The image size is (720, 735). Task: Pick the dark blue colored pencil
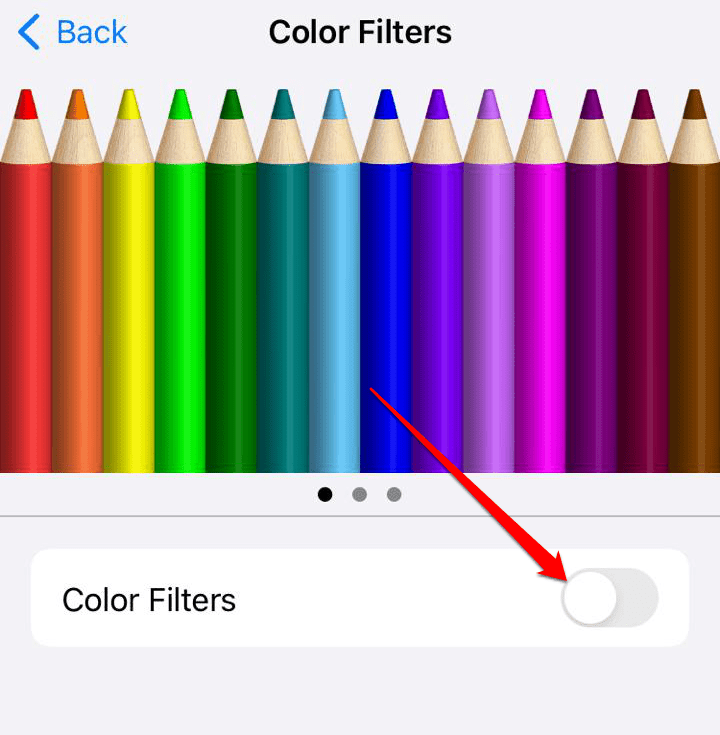click(386, 280)
